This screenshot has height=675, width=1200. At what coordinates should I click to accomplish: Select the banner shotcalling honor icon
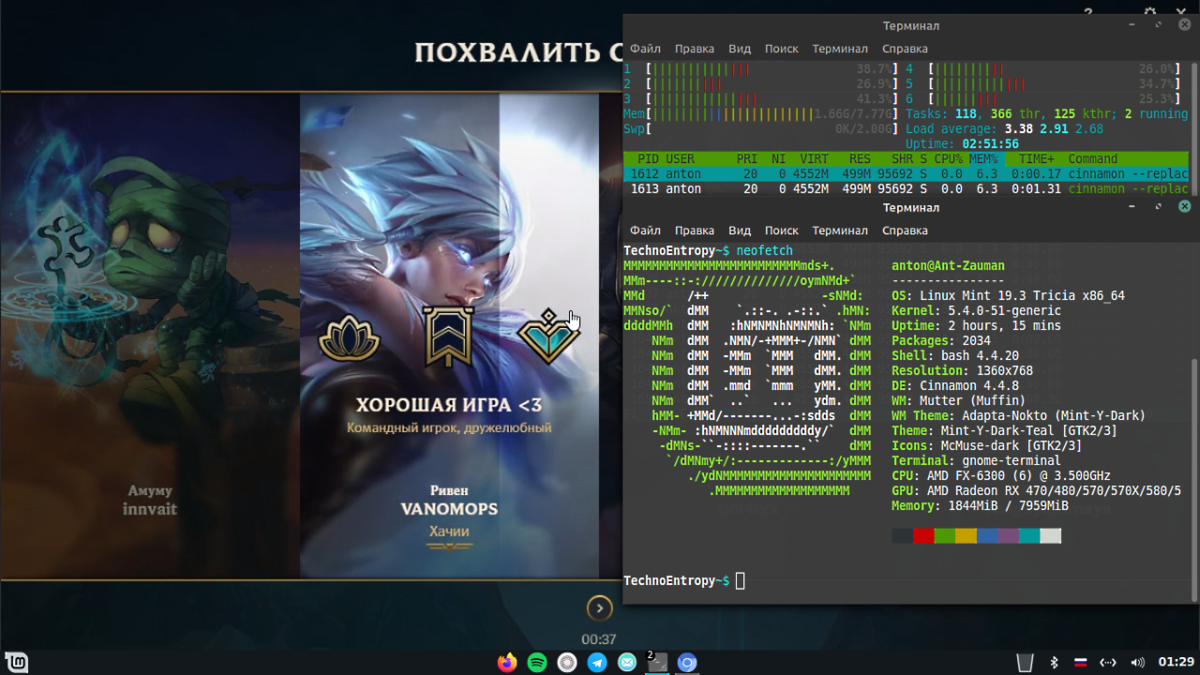click(447, 337)
